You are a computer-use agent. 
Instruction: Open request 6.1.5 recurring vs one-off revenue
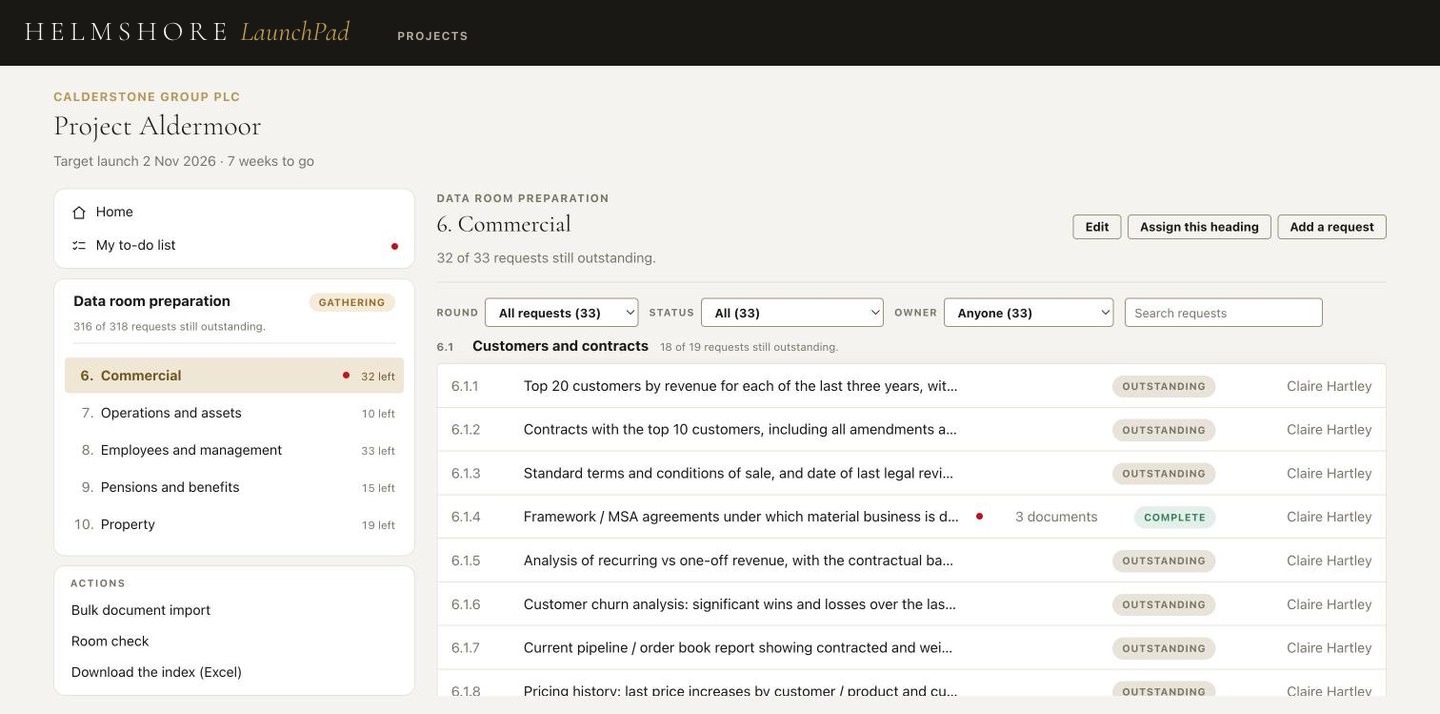tap(911, 561)
